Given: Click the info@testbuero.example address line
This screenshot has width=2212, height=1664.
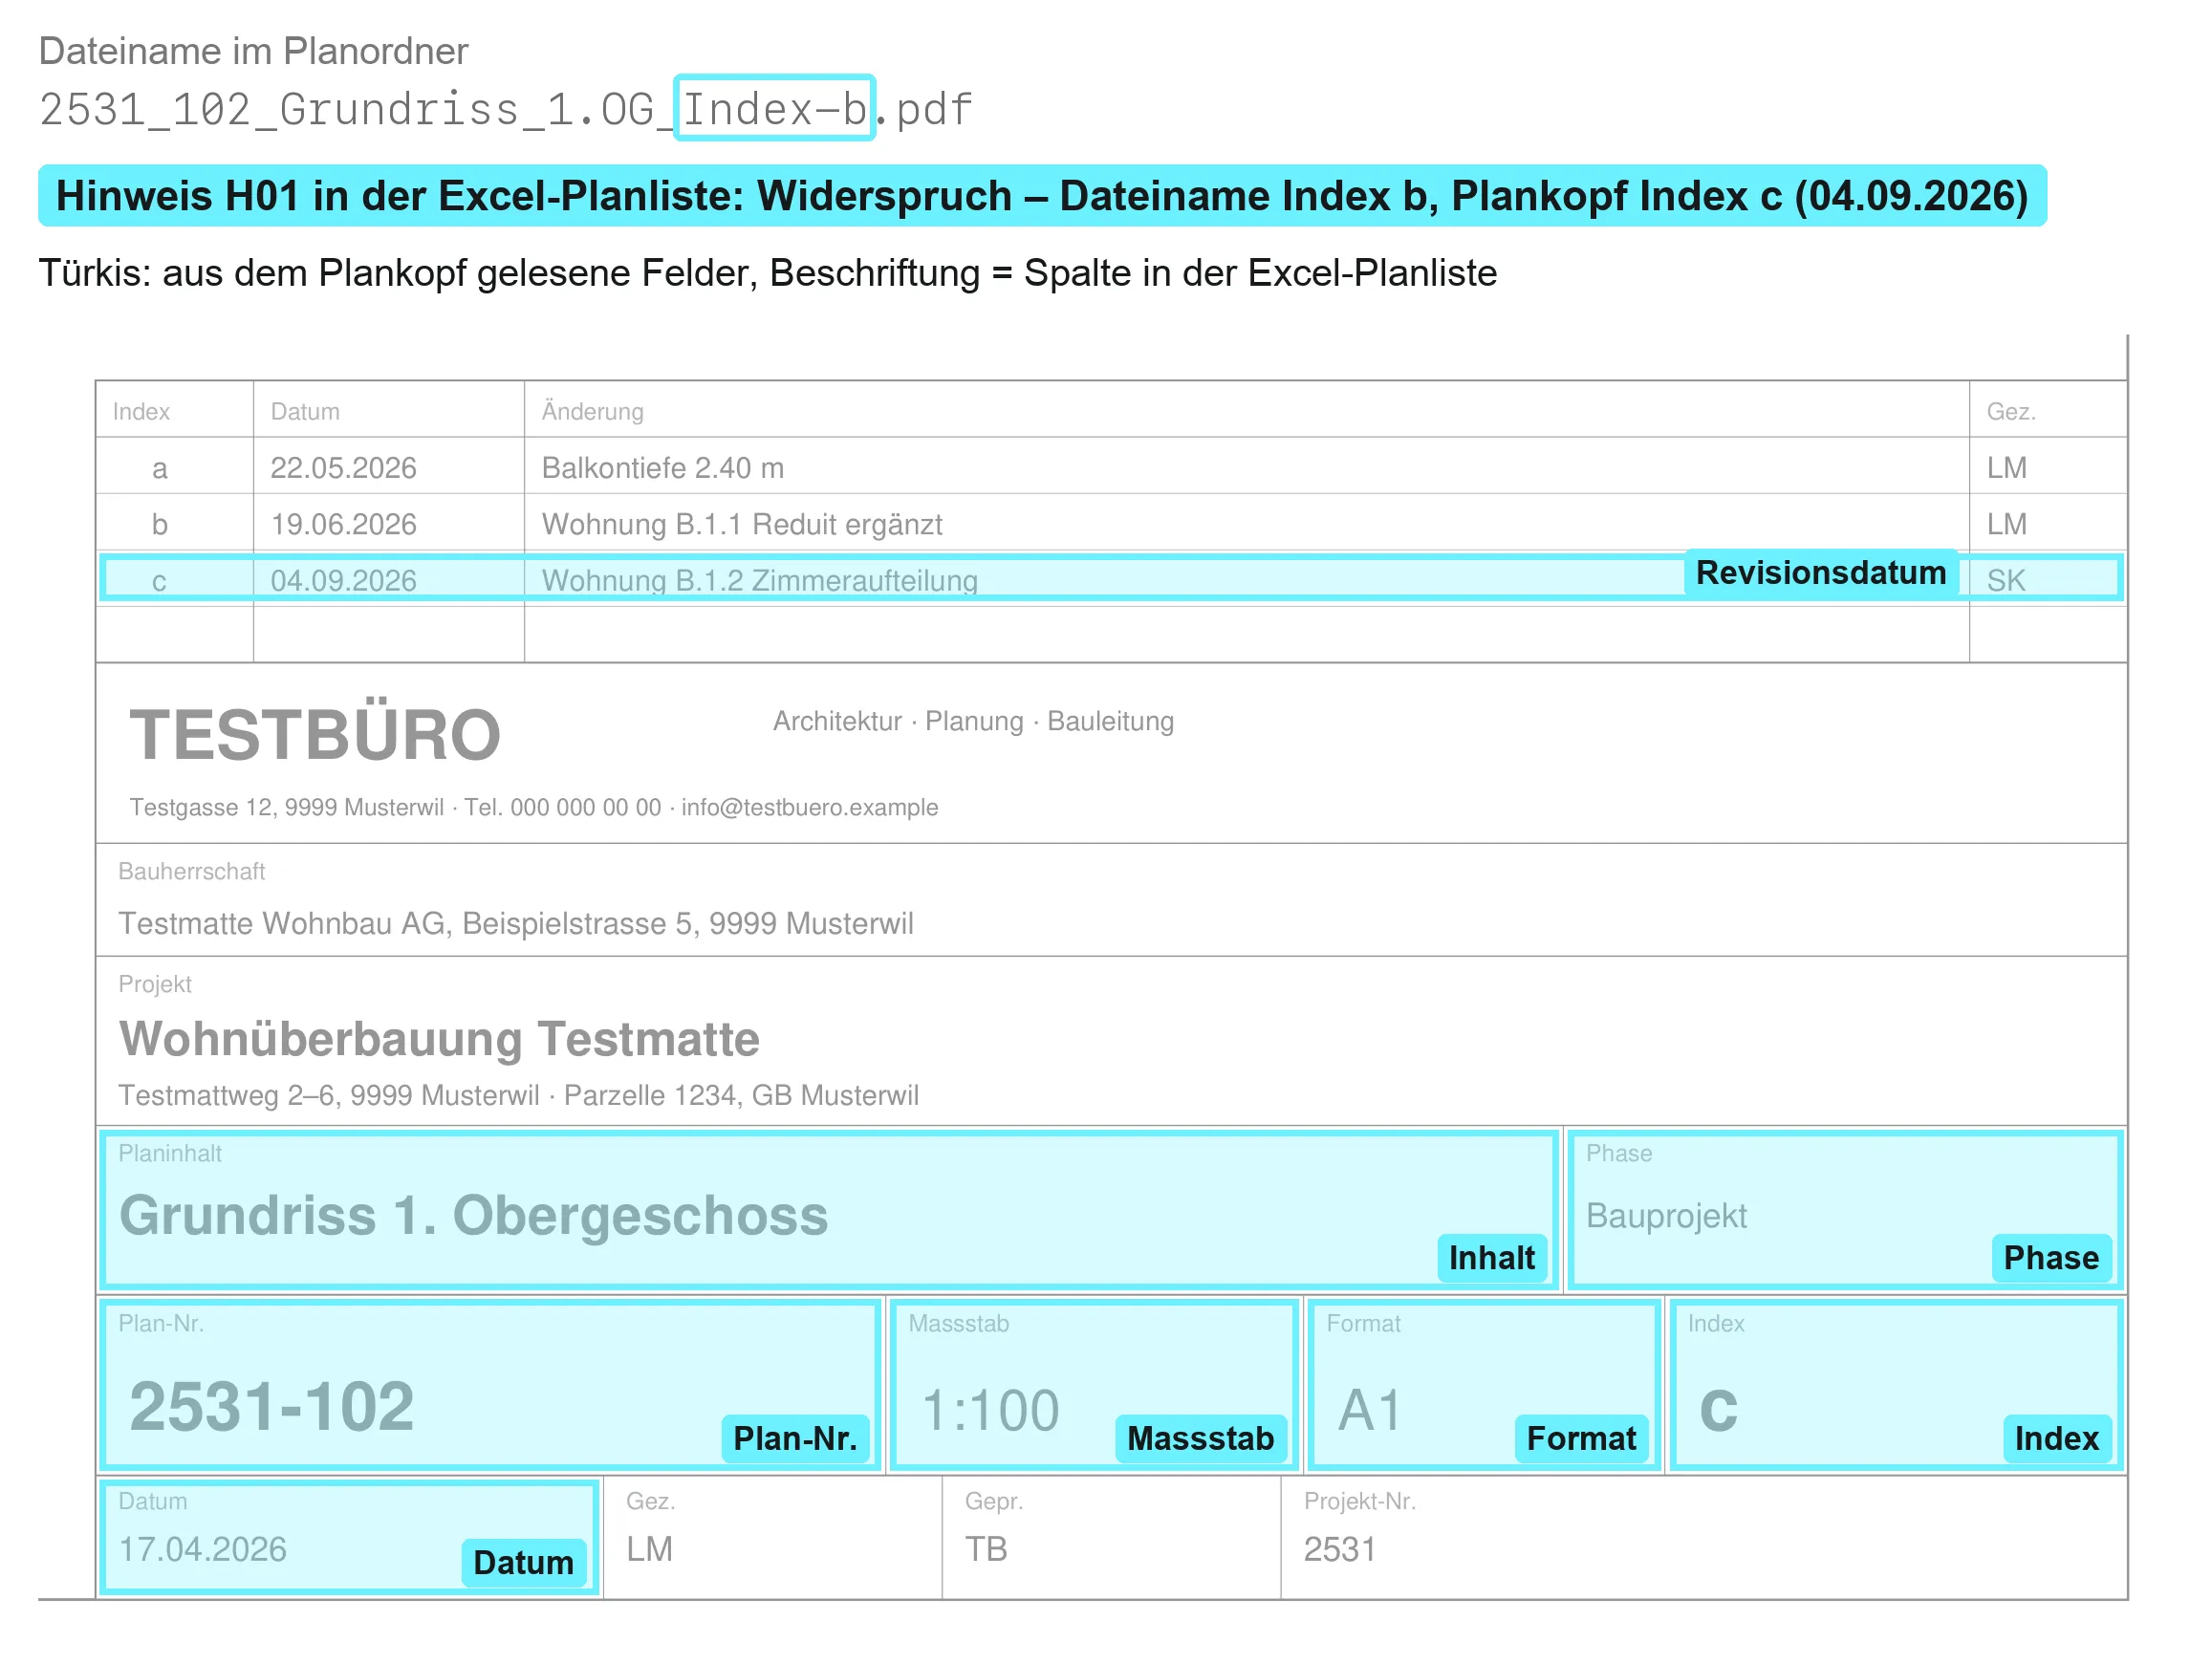Looking at the screenshot, I should 533,807.
